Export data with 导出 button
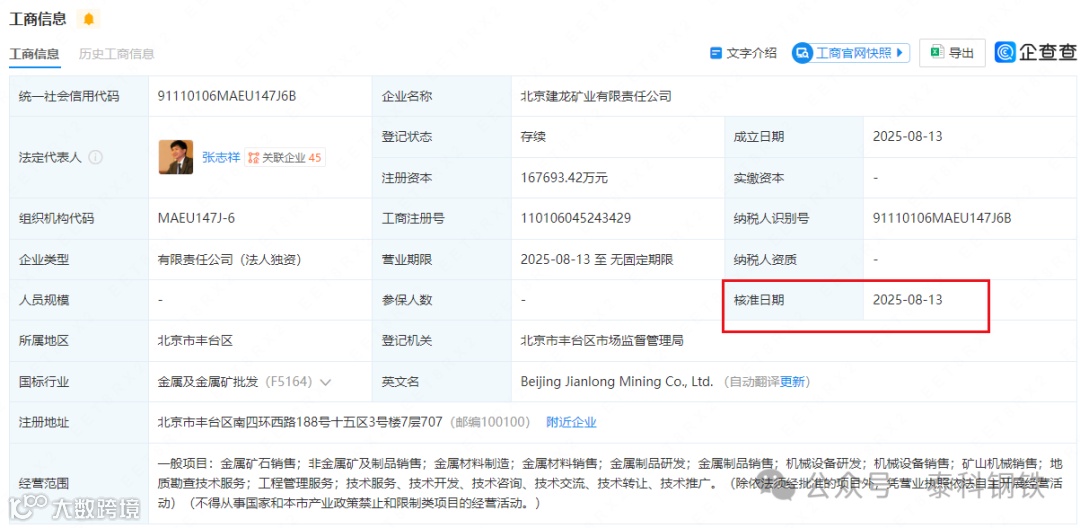This screenshot has height=528, width=1080. [952, 53]
